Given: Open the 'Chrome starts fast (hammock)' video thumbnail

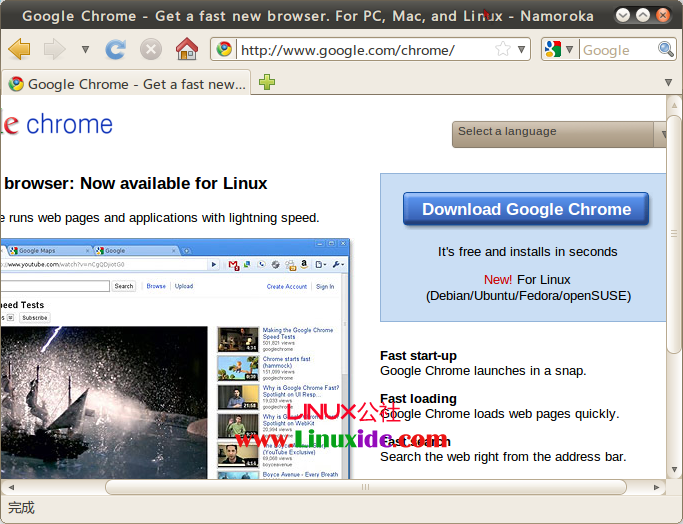Looking at the screenshot, I should (x=238, y=368).
